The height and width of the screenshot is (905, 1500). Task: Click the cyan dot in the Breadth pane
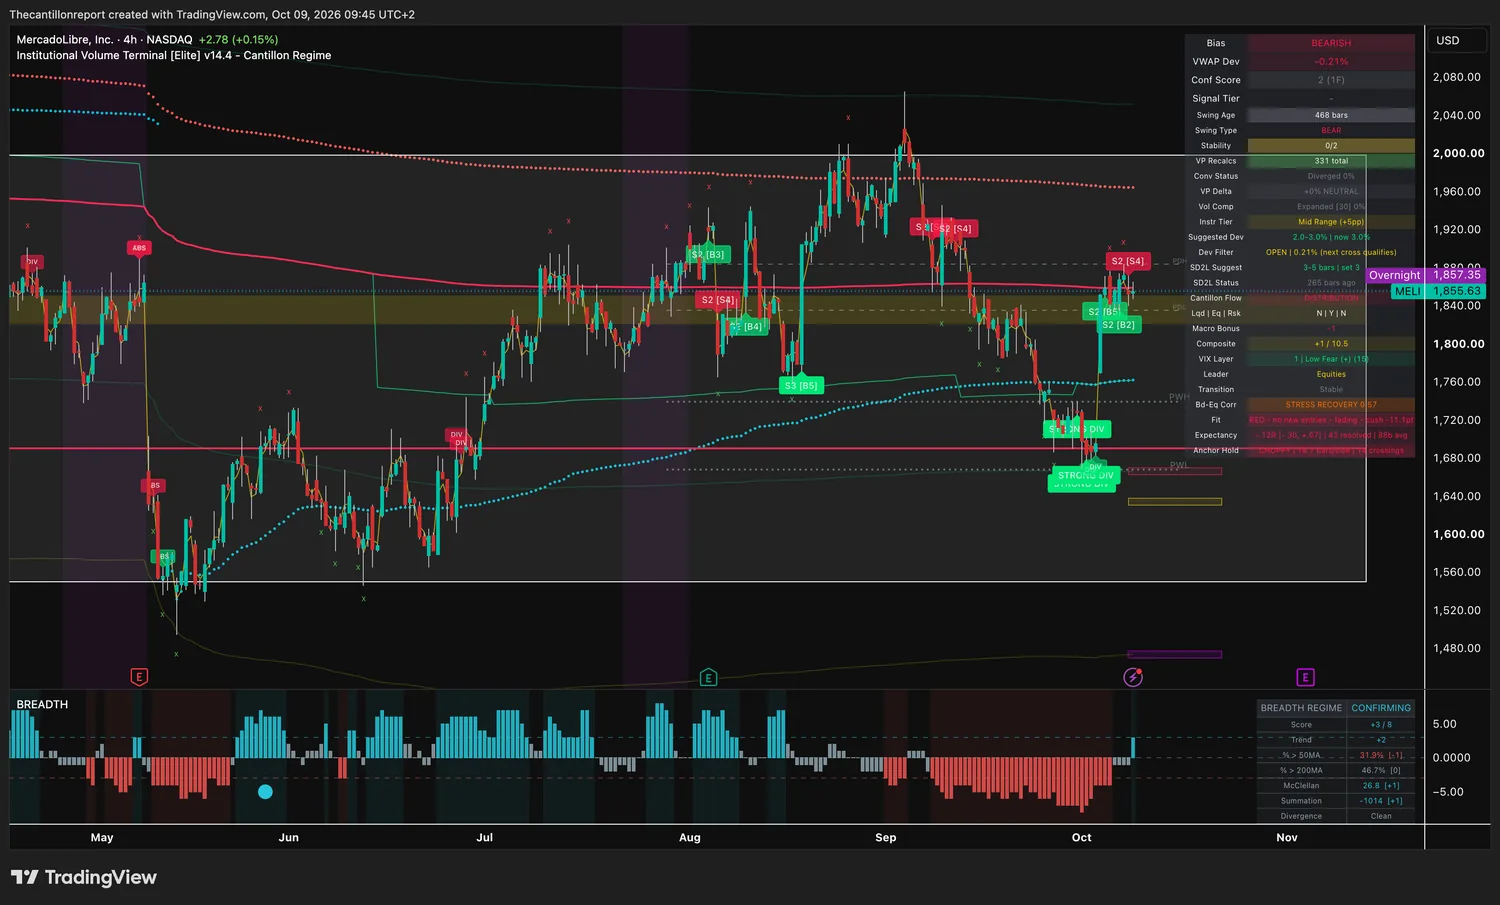pyautogui.click(x=265, y=791)
